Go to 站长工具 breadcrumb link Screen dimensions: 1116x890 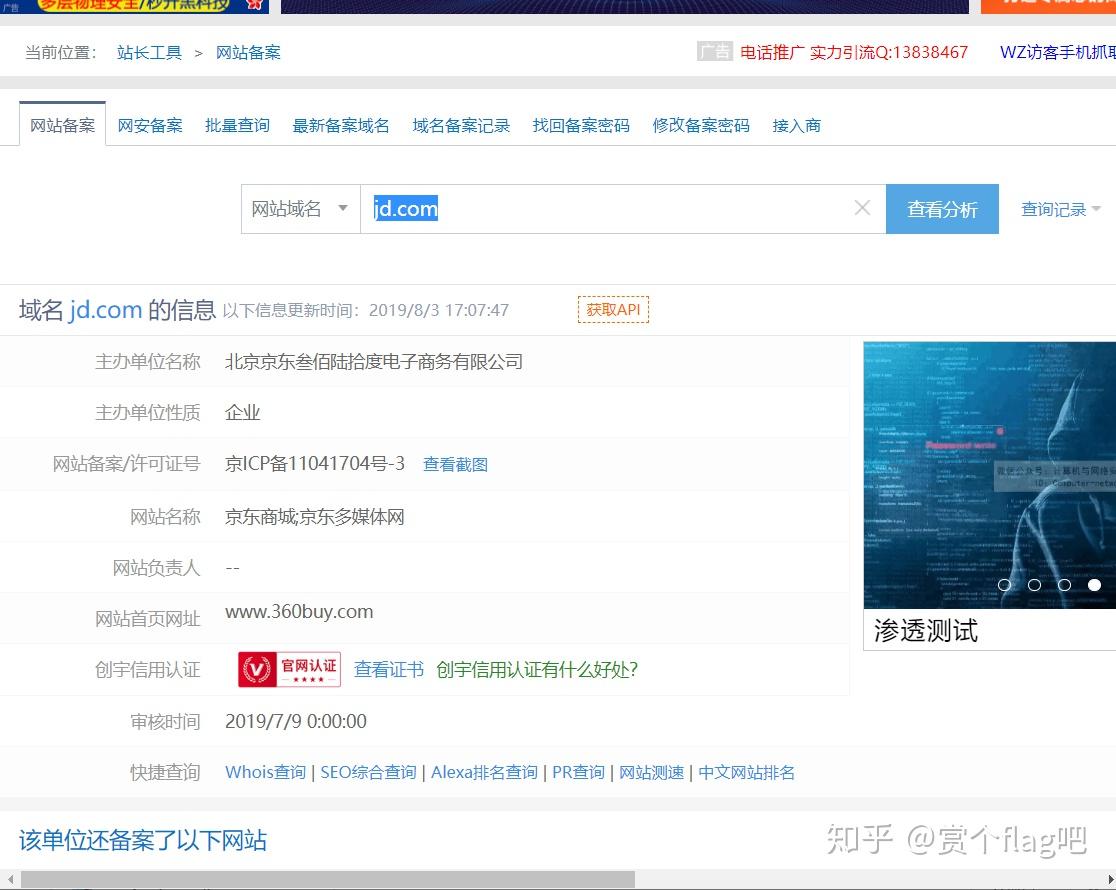tap(149, 53)
